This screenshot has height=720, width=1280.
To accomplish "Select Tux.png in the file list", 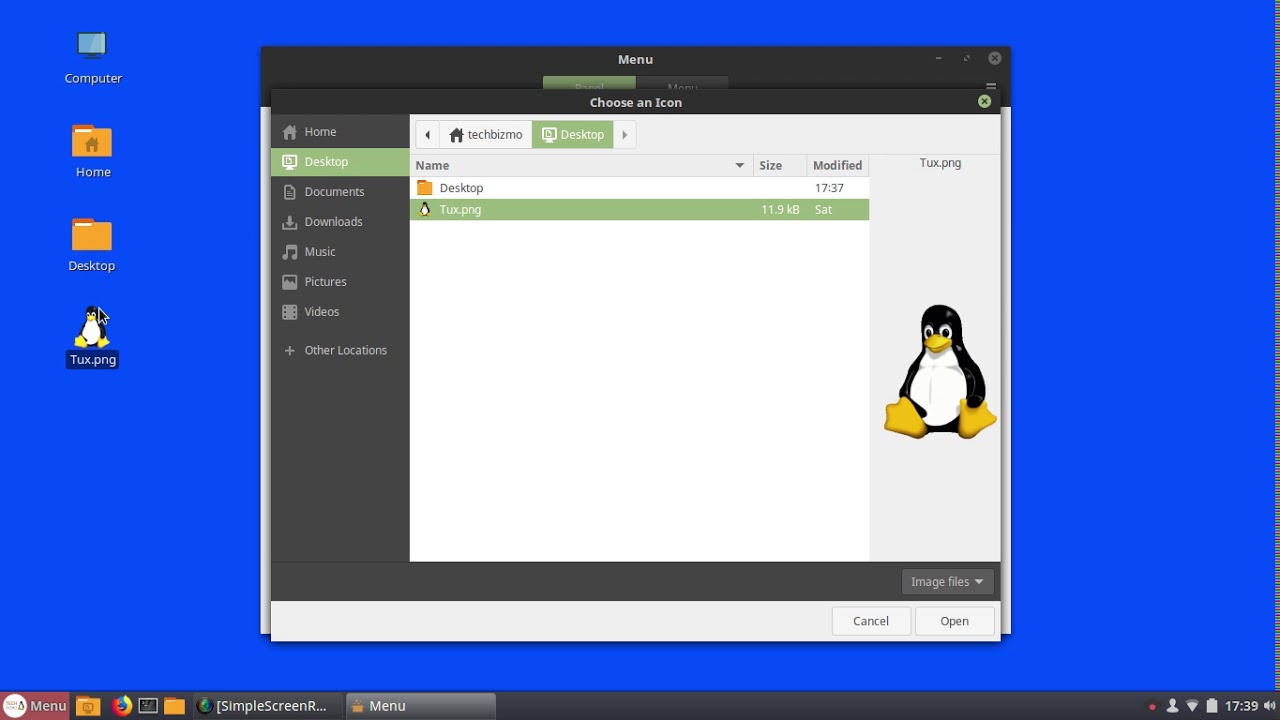I will [460, 209].
